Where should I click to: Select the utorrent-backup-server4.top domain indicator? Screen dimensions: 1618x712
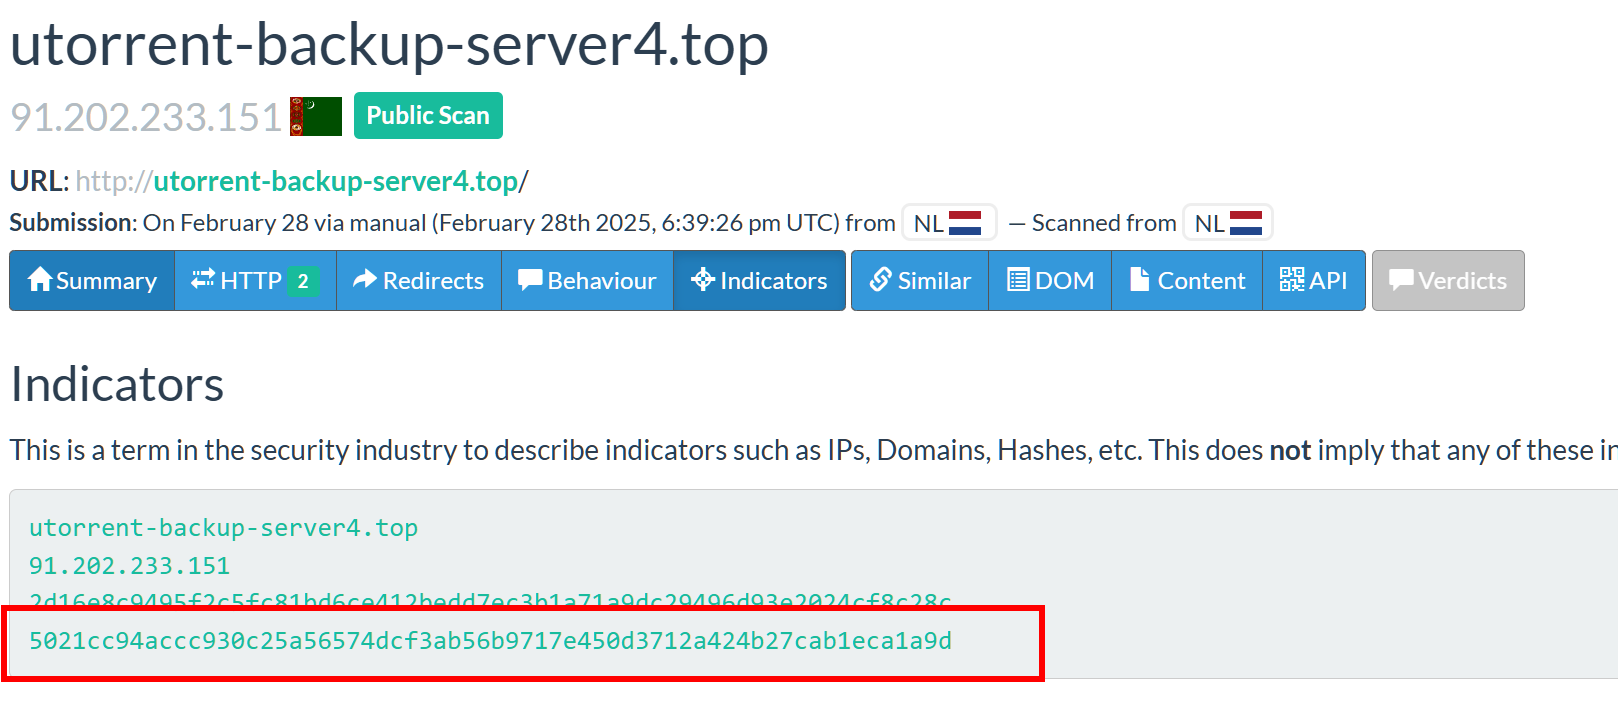click(223, 527)
